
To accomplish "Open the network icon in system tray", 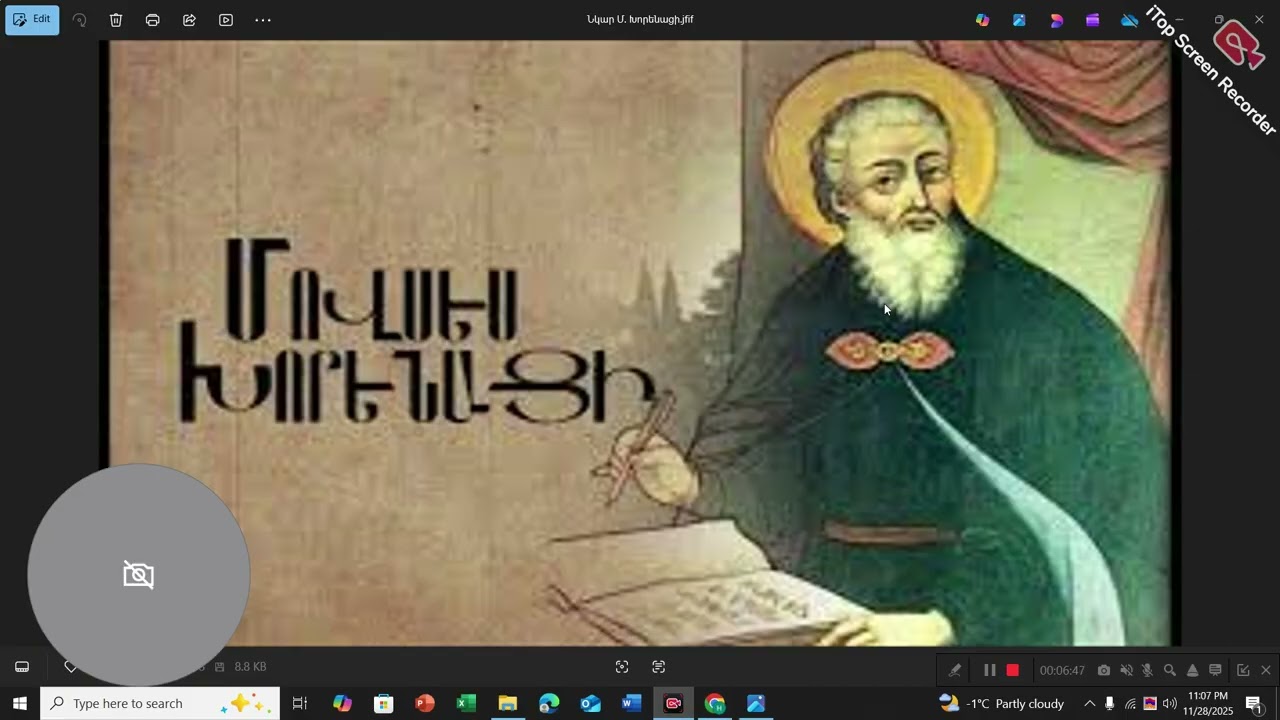I will 1130,703.
